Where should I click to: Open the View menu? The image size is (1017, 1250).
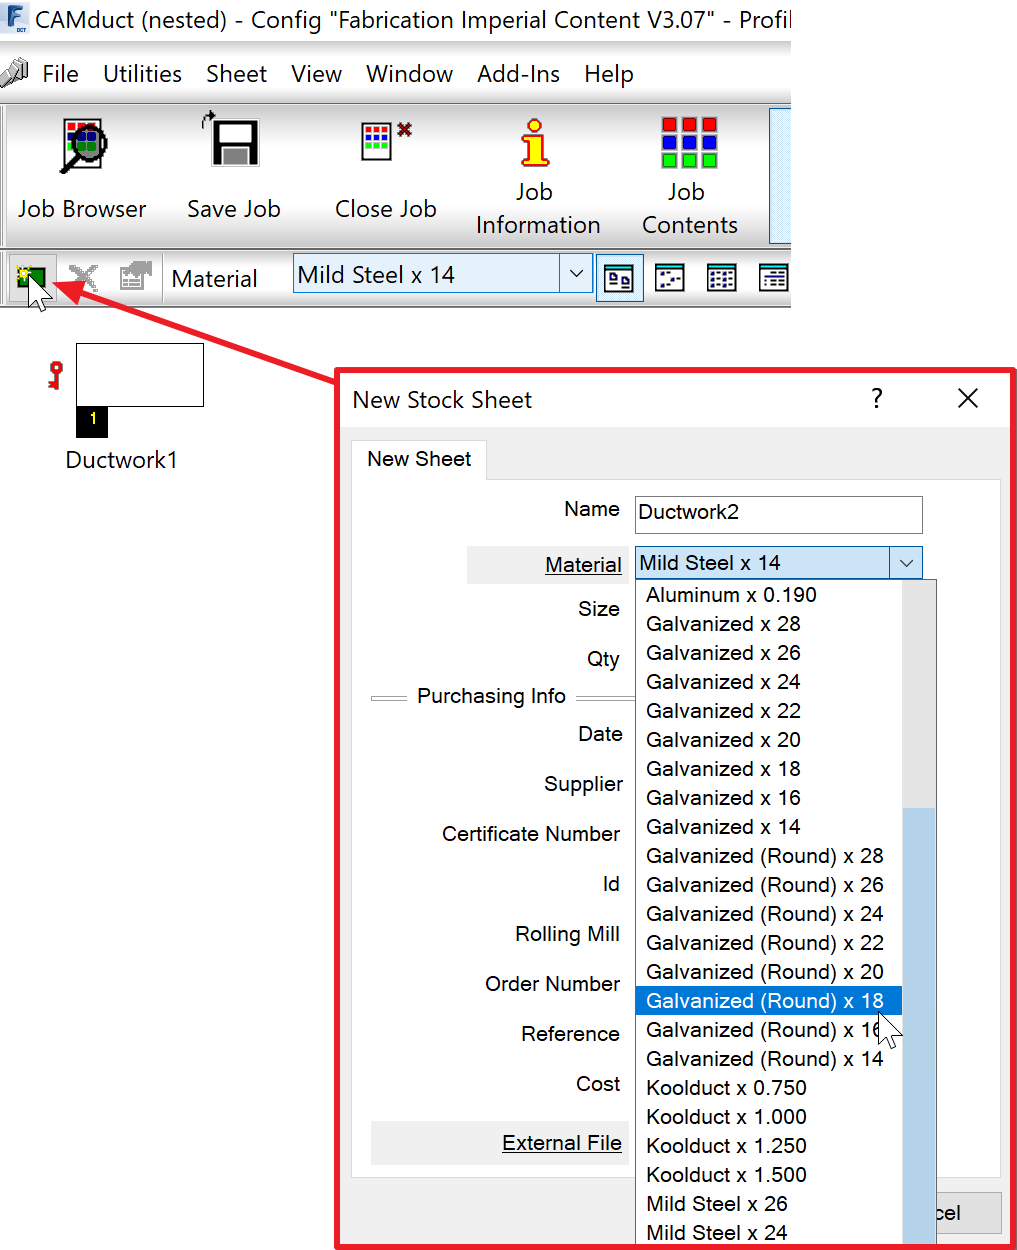pos(316,74)
